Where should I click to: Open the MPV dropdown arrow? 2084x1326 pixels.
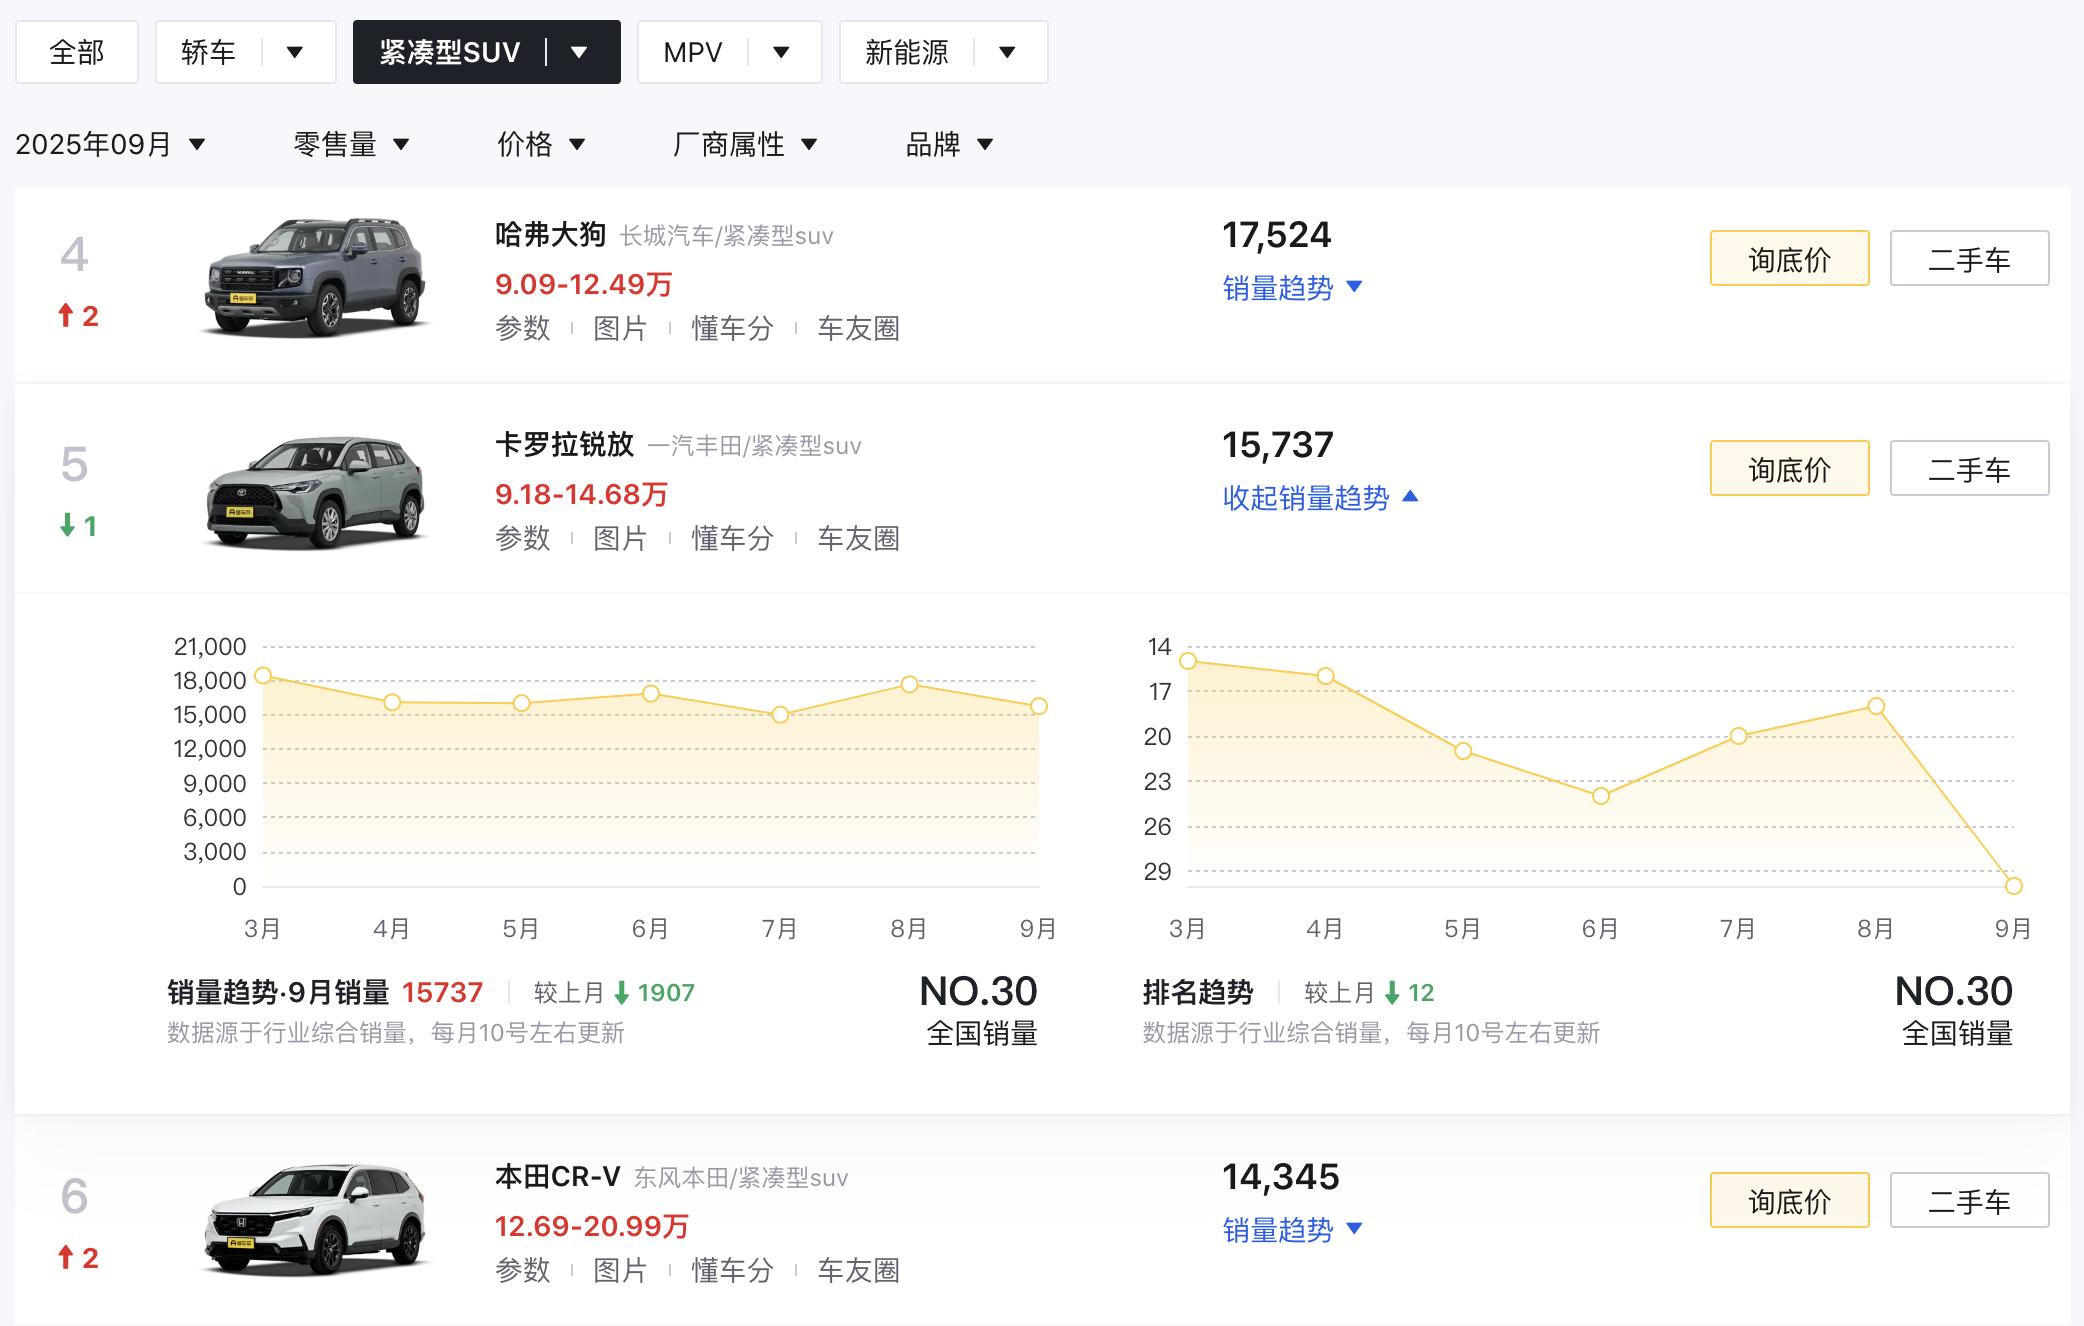[782, 52]
